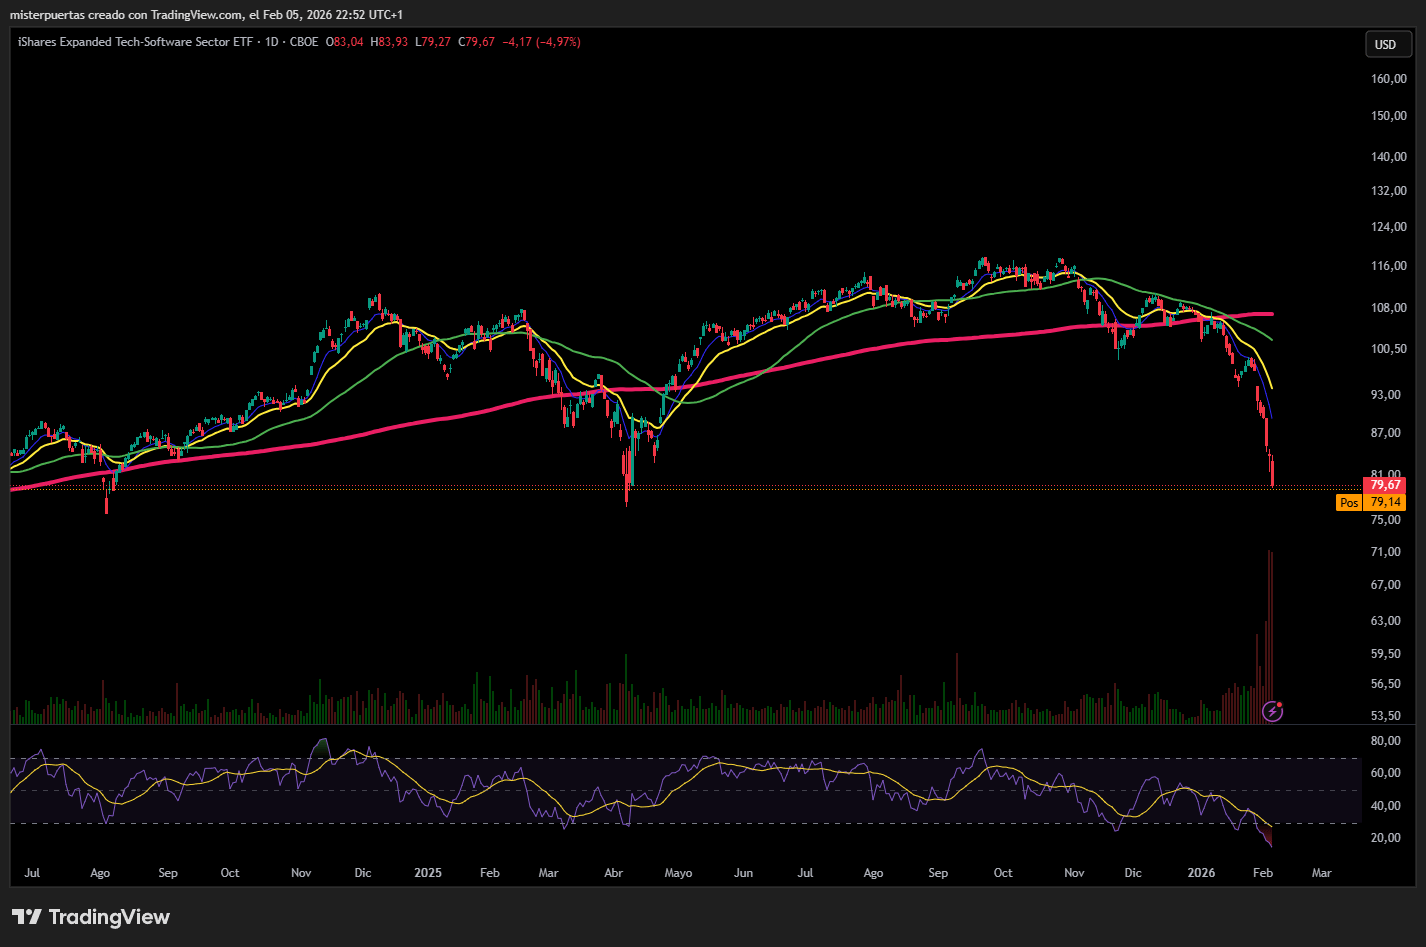This screenshot has height=947, width=1426.
Task: Click the 75,00 price axis label
Action: click(x=1386, y=520)
